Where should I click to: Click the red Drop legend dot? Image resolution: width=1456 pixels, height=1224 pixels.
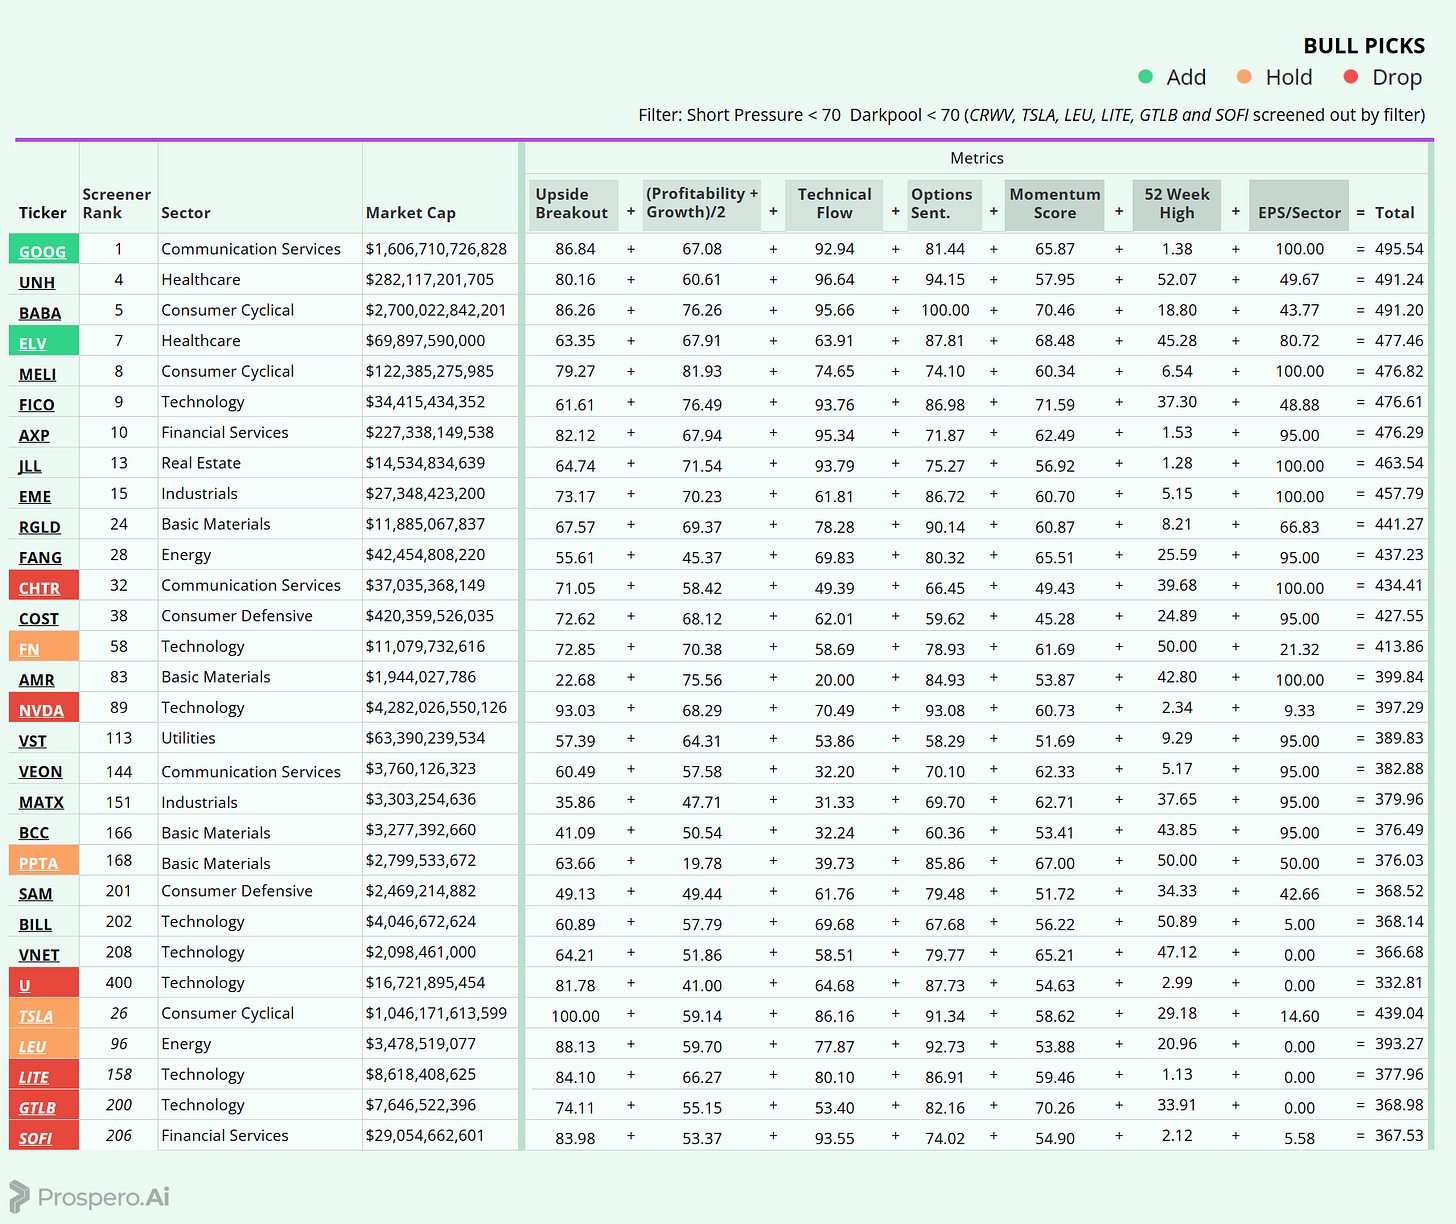[x=1351, y=77]
